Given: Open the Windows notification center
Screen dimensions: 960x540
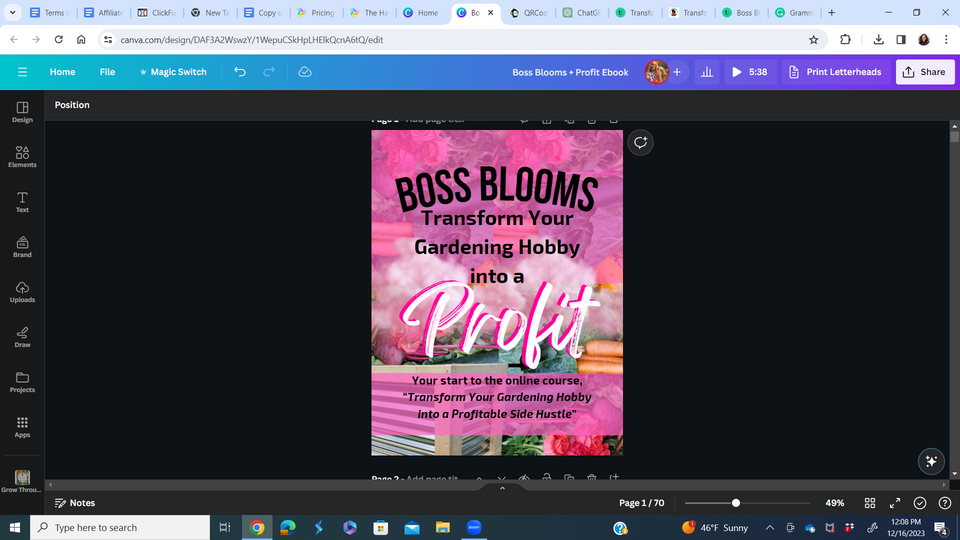Looking at the screenshot, I should tap(942, 528).
